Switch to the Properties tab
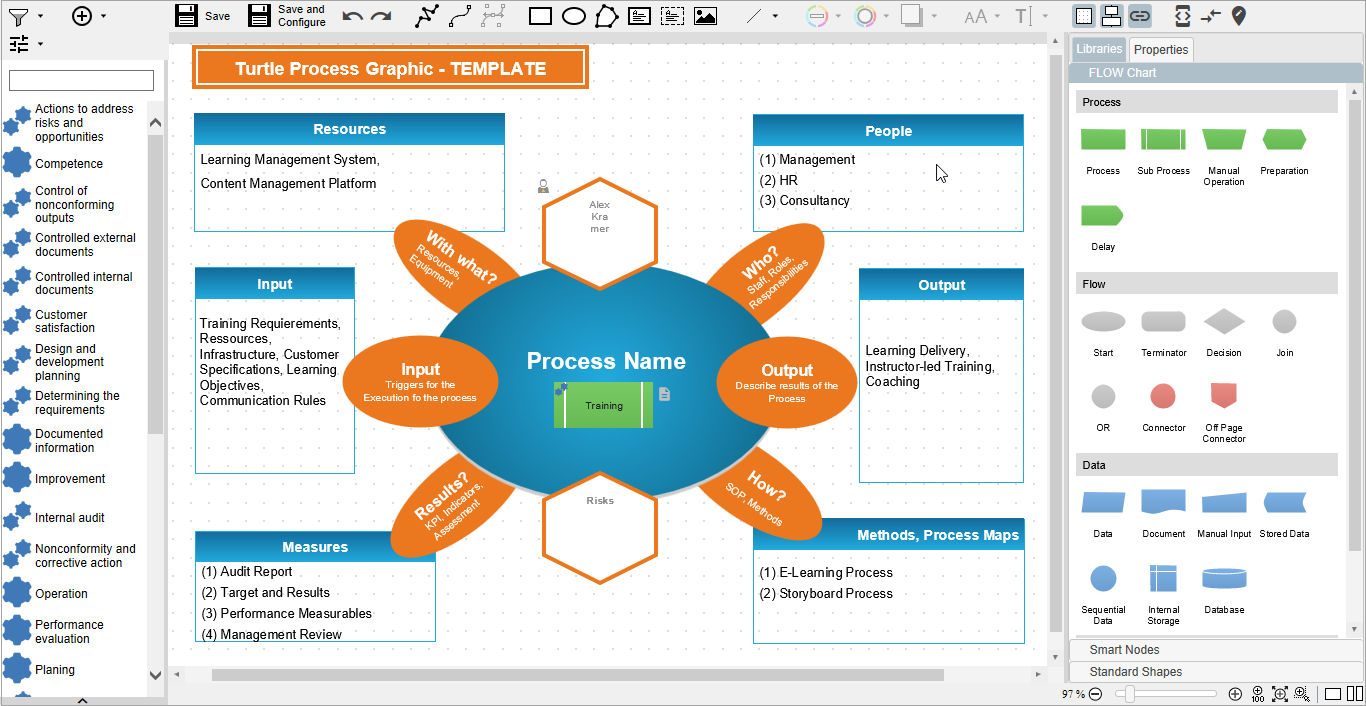1366x706 pixels. click(1160, 49)
